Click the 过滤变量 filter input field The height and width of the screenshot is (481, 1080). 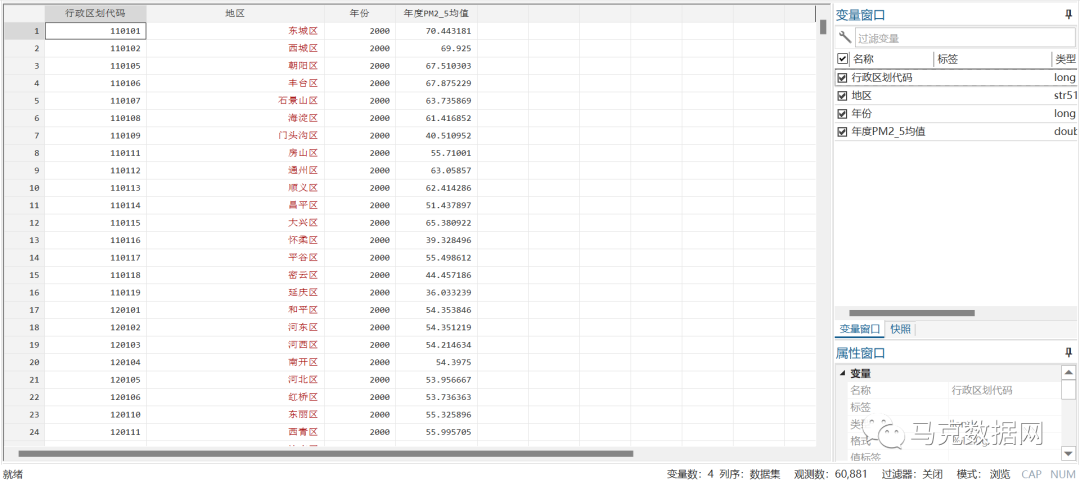[965, 39]
